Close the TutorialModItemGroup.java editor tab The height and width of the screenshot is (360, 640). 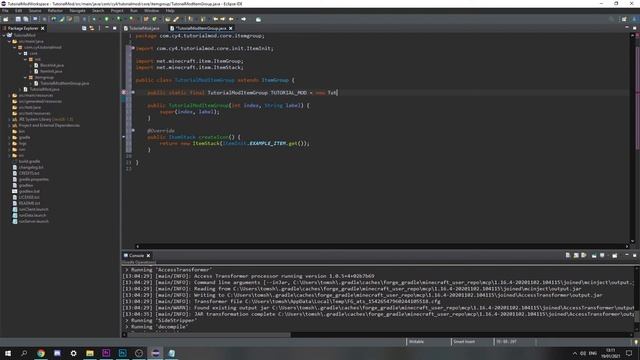coord(231,28)
